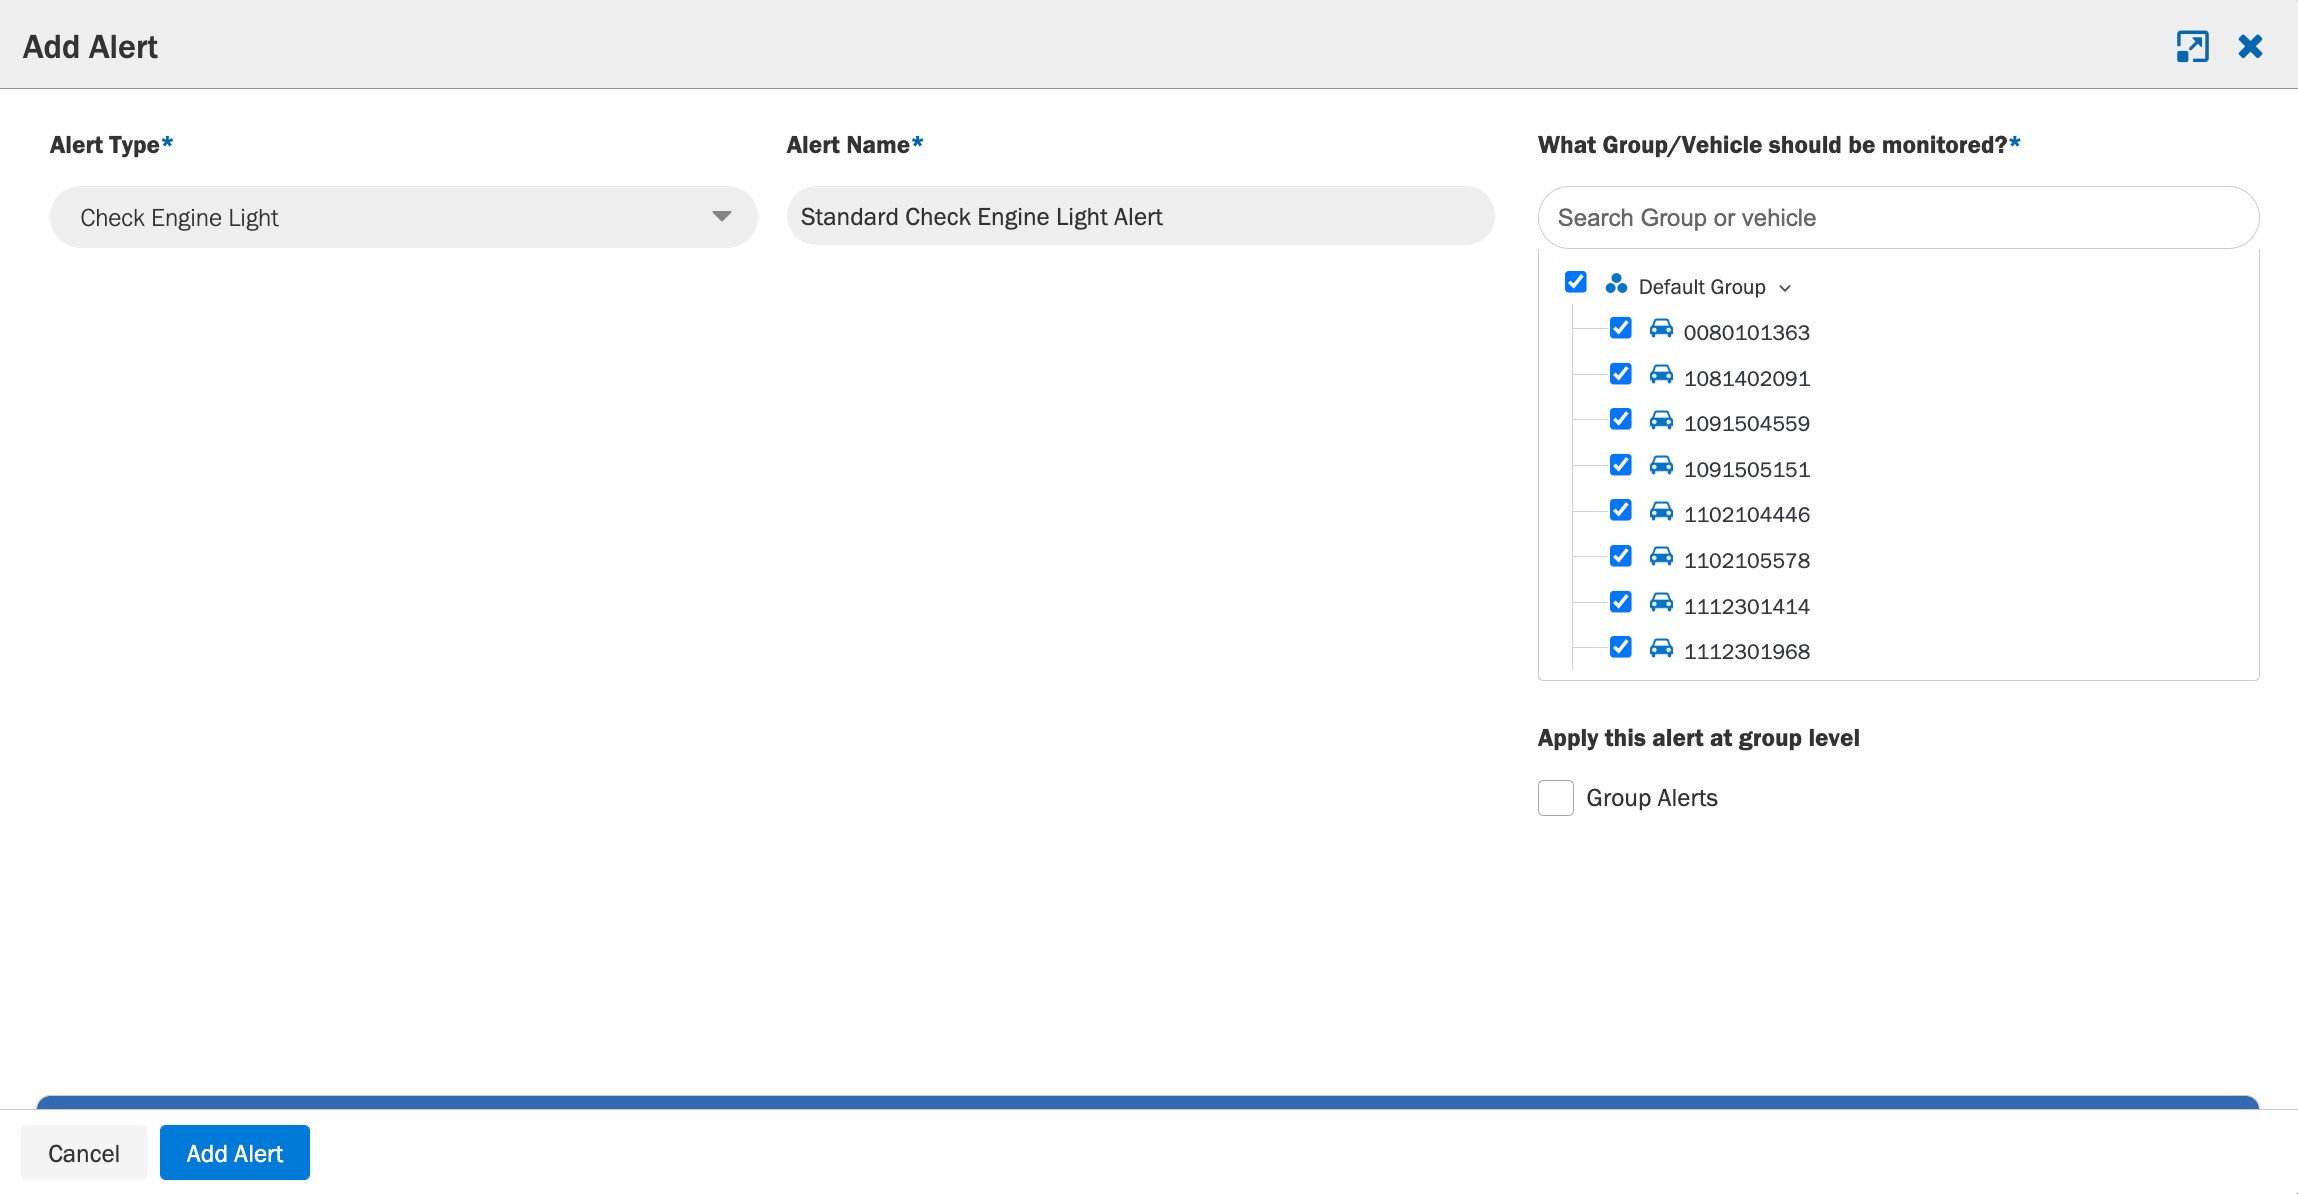The height and width of the screenshot is (1194, 2298).
Task: Uncheck vehicle 0080101363
Action: [1621, 328]
